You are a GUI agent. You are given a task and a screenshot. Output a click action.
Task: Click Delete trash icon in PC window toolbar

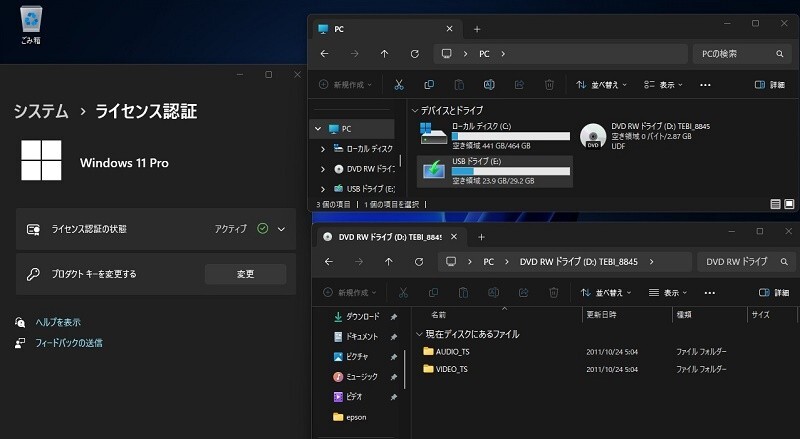[549, 85]
